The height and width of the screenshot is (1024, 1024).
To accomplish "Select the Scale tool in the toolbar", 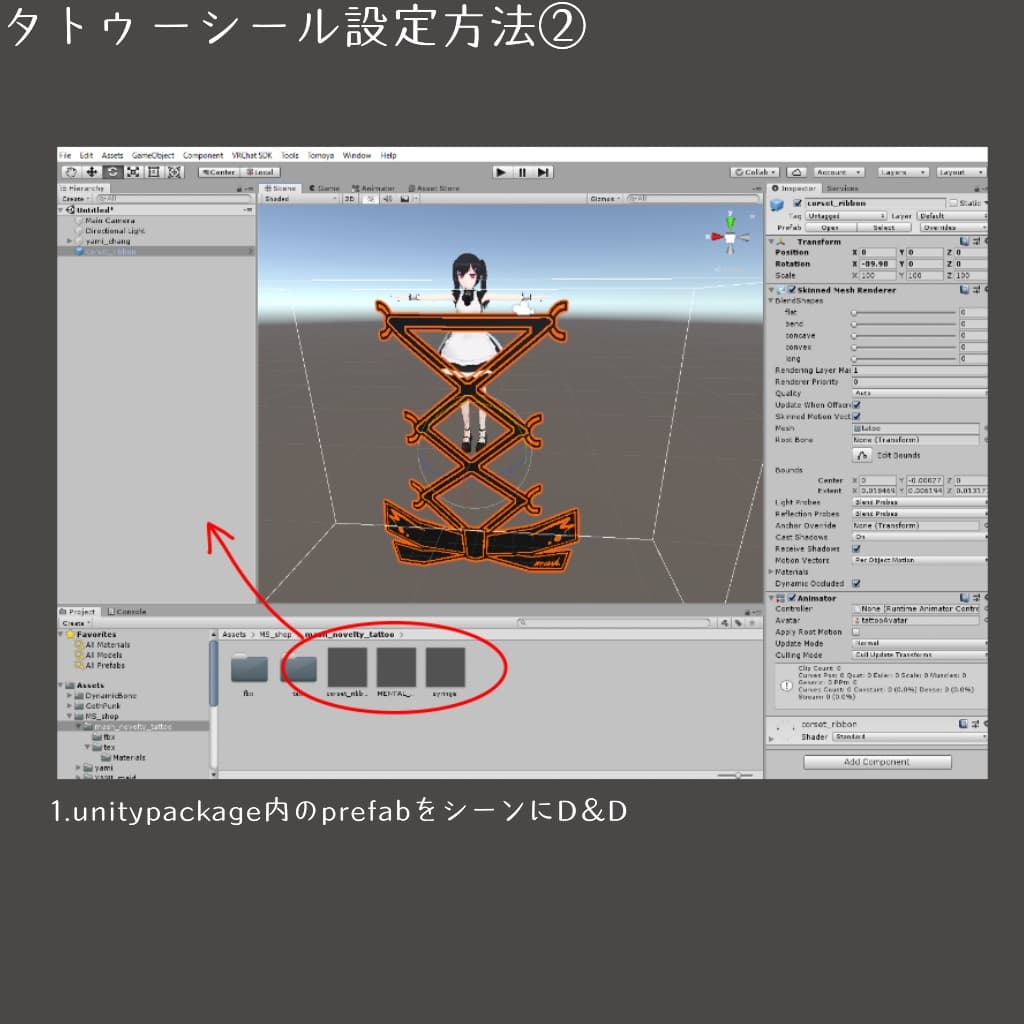I will coord(133,172).
